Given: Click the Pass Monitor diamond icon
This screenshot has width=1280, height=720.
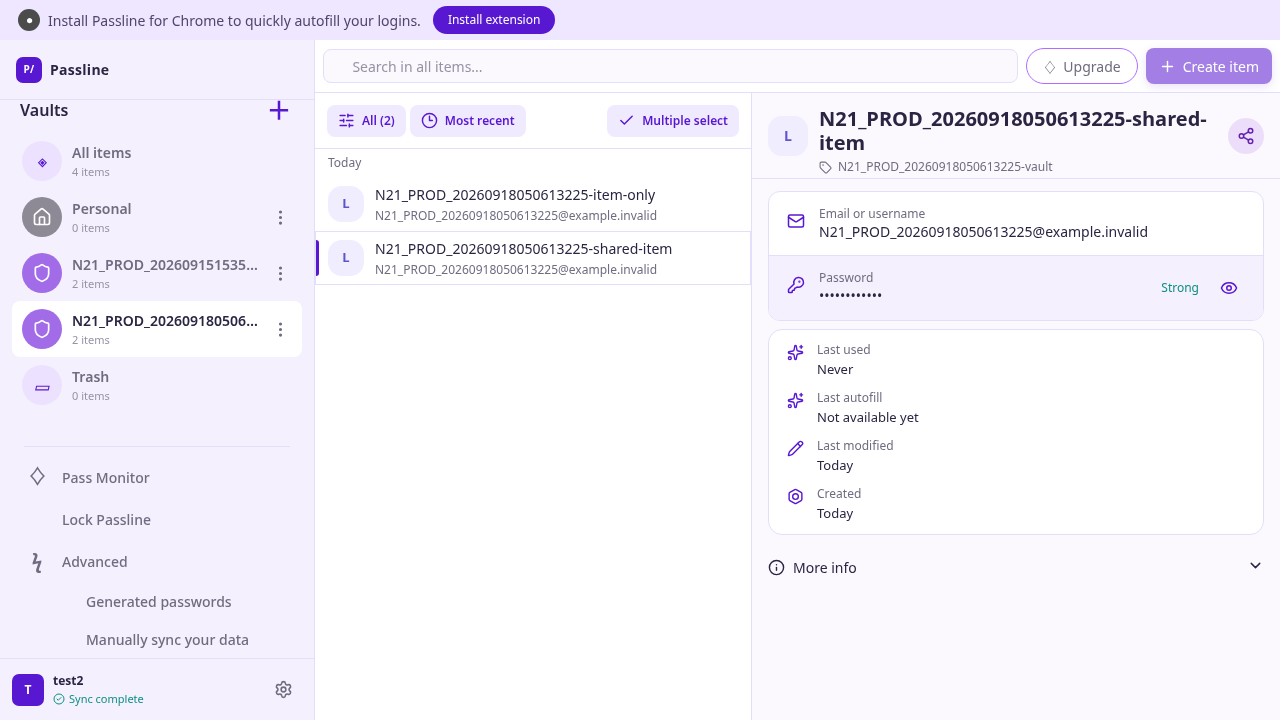Looking at the screenshot, I should click(37, 477).
